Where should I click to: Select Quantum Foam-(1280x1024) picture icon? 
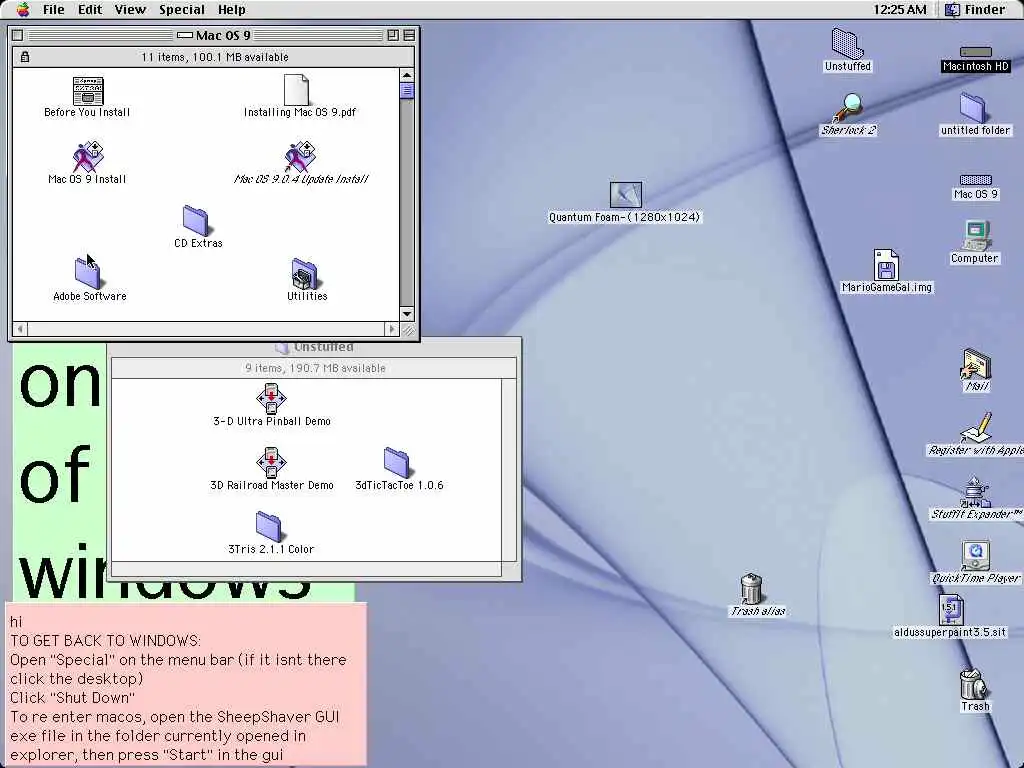[x=625, y=195]
